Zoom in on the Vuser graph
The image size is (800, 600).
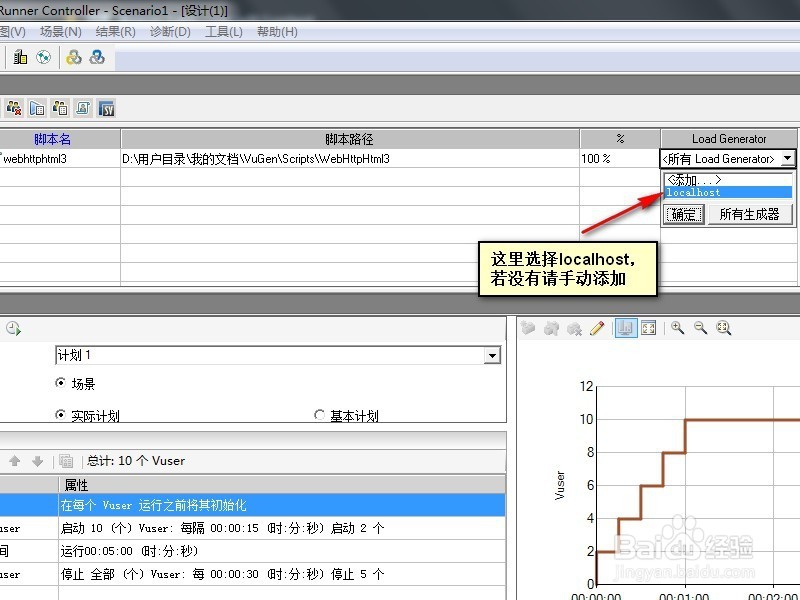click(x=677, y=327)
